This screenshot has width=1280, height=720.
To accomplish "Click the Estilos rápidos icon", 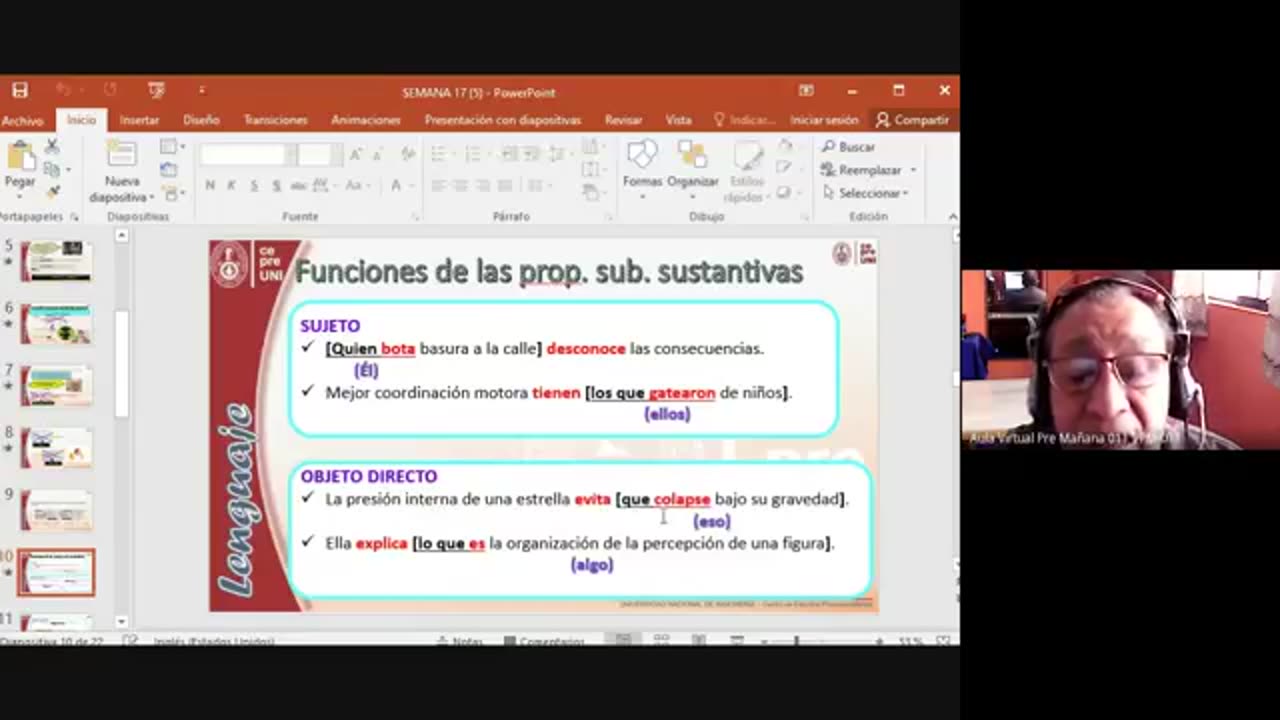I will (x=747, y=157).
